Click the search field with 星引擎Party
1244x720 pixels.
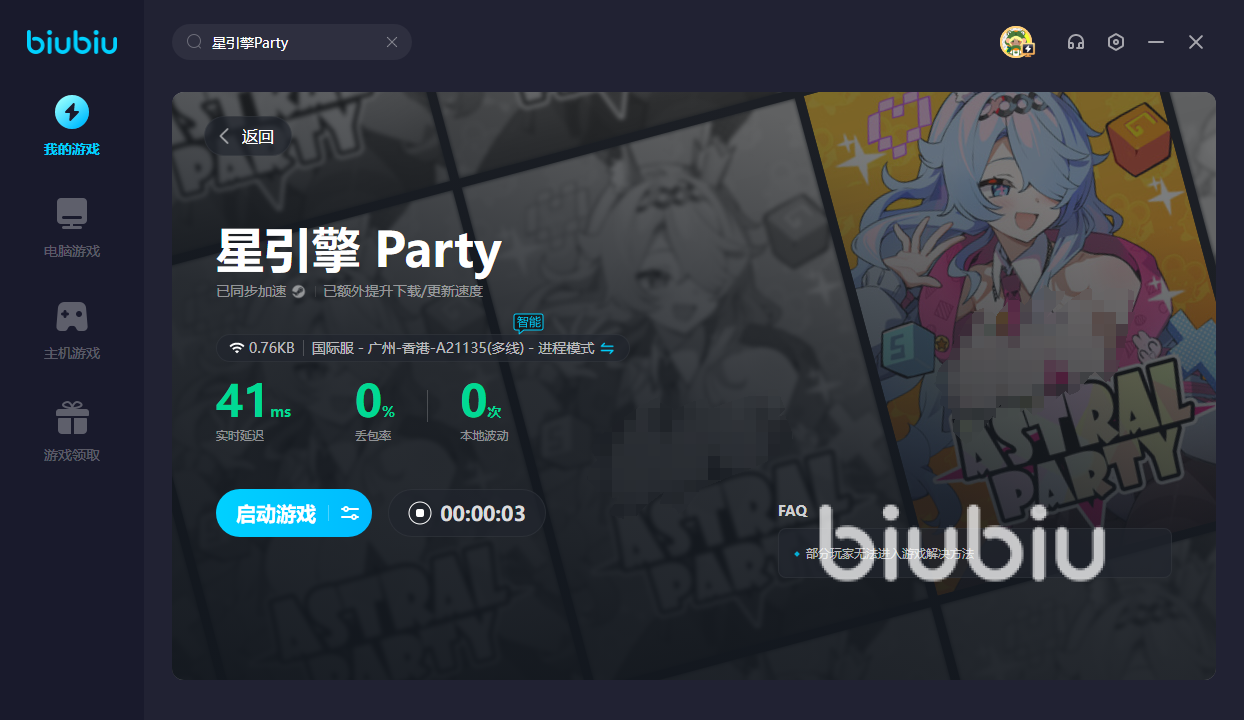tap(292, 42)
